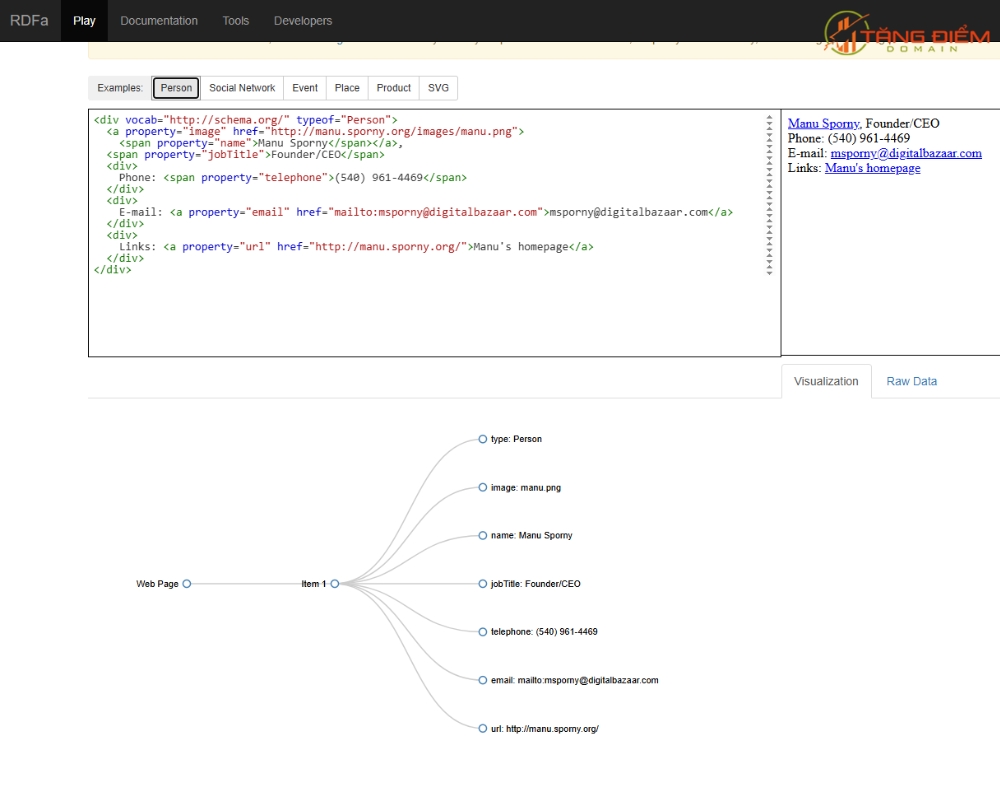1000x800 pixels.
Task: Click the jobTitle: Founder/CEO node circle
Action: [x=483, y=584]
